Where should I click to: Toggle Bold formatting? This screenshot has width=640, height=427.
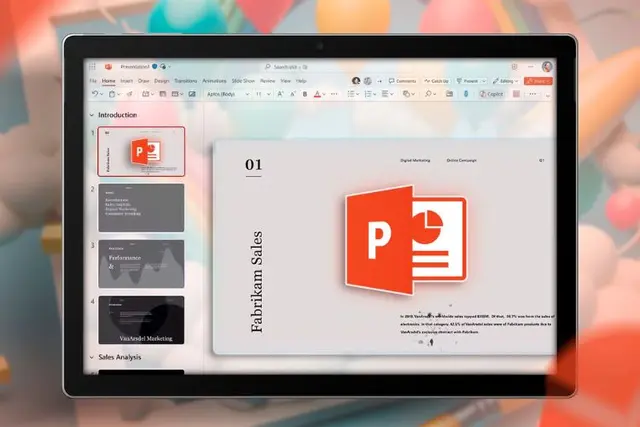coord(304,94)
